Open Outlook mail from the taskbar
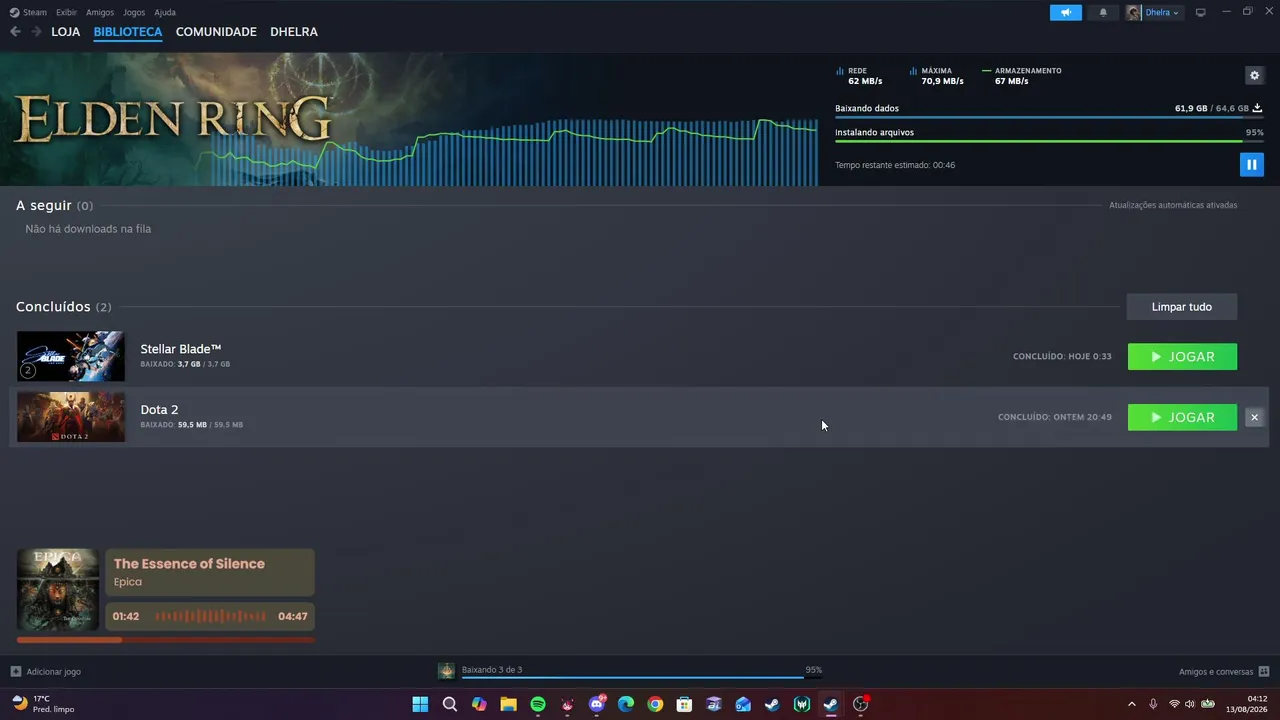 click(x=743, y=704)
